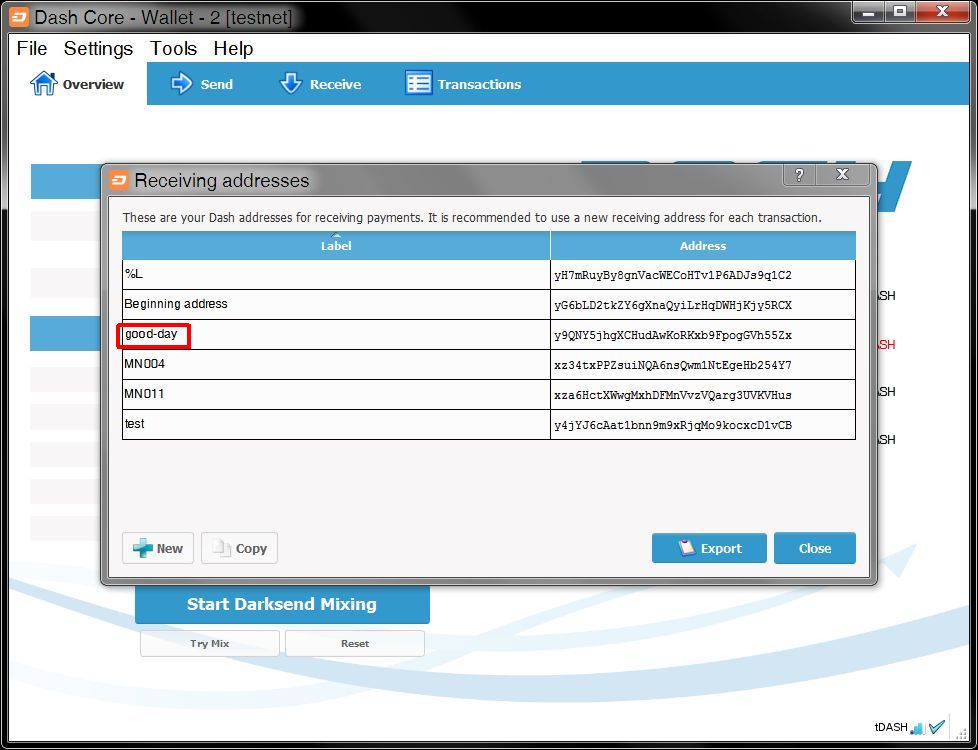This screenshot has height=750, width=978.
Task: Open the Help menu
Action: tap(233, 48)
